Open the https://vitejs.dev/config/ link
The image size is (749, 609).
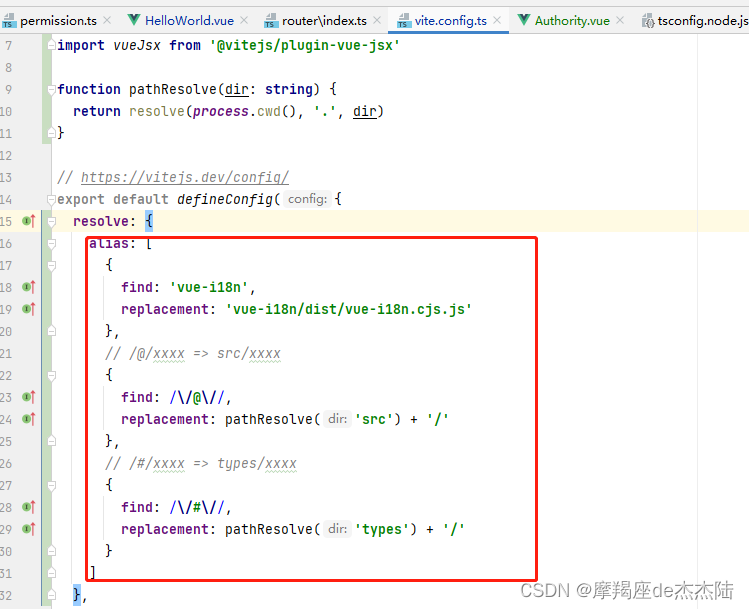point(185,177)
